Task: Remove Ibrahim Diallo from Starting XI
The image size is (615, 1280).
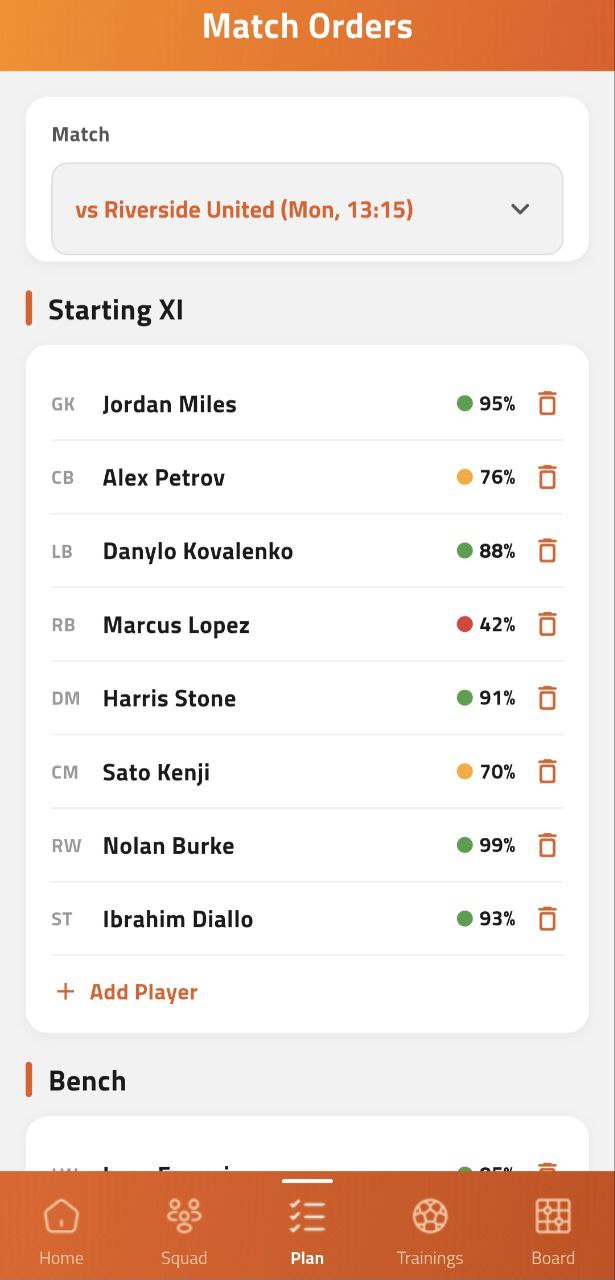Action: [x=547, y=919]
